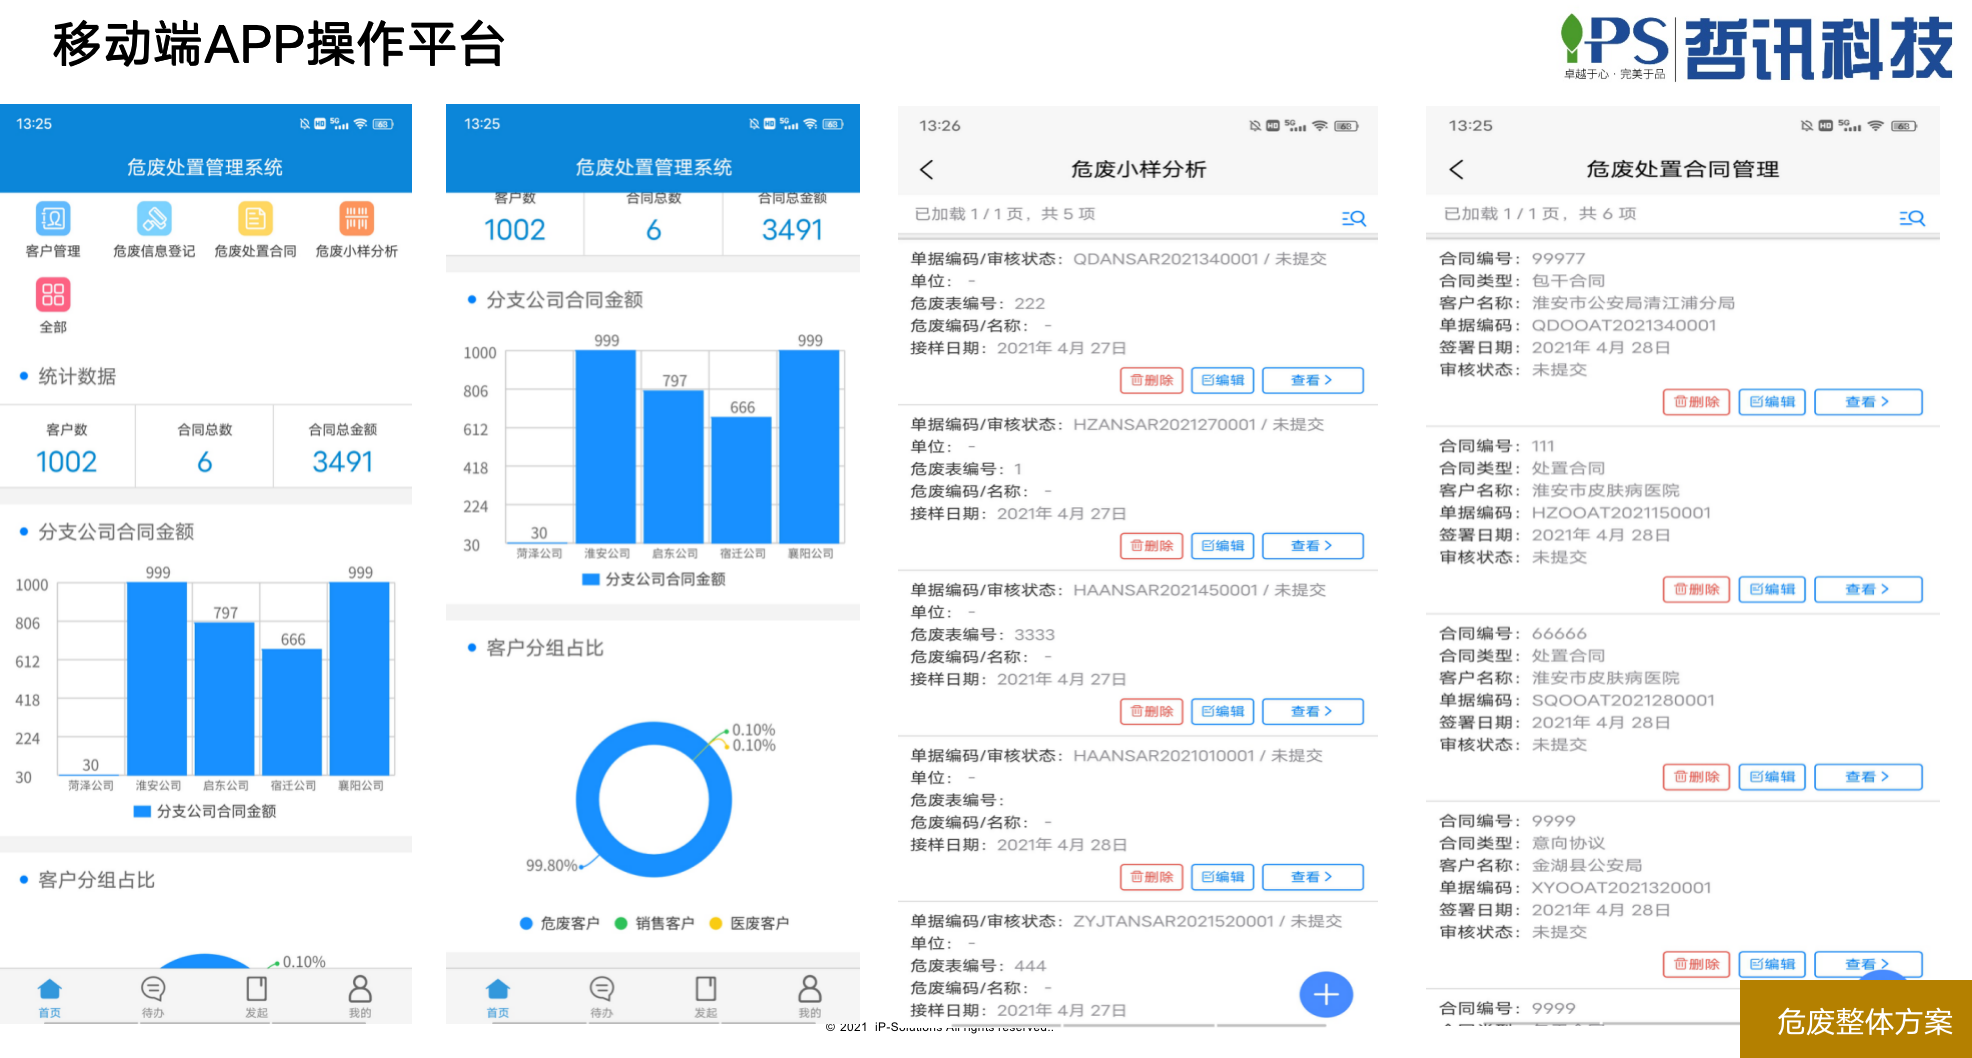Screen dimensions: 1972x1058
Task: Delete sample HAANSAR2021450001
Action: (x=1152, y=711)
